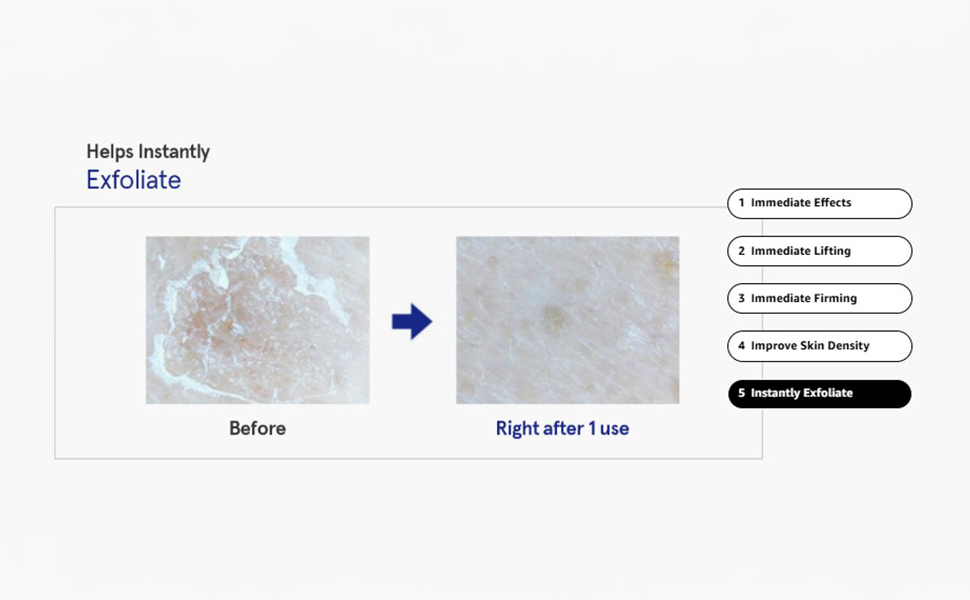Click the word "use" in the after caption

click(615, 429)
